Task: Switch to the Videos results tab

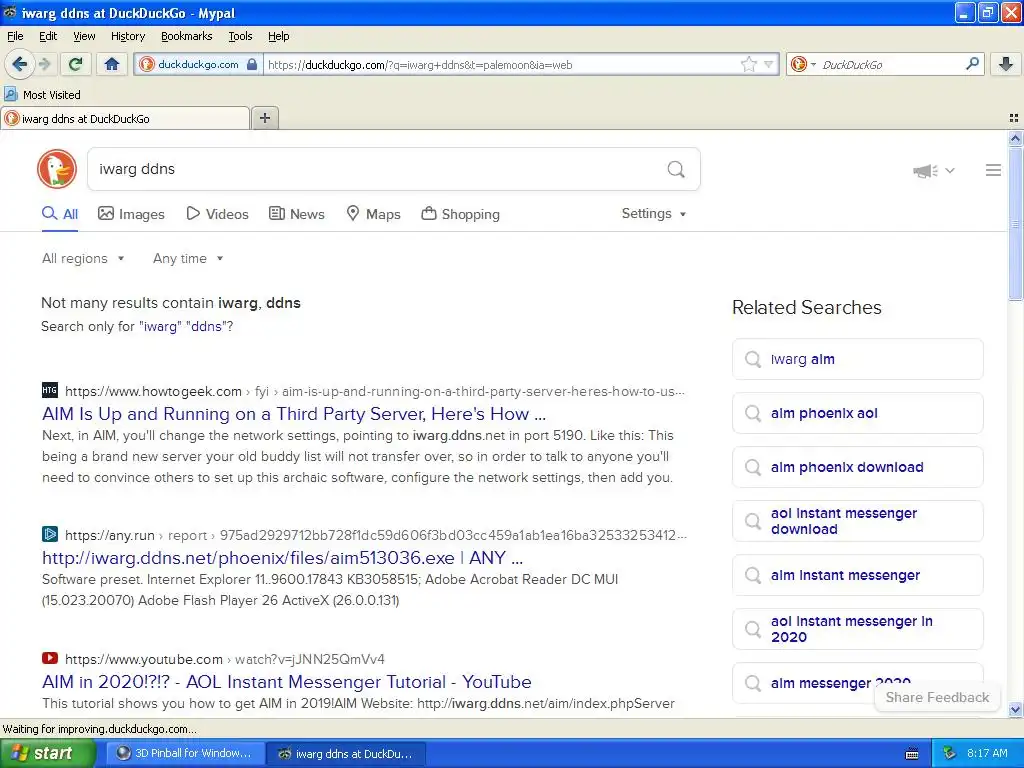Action: [217, 214]
